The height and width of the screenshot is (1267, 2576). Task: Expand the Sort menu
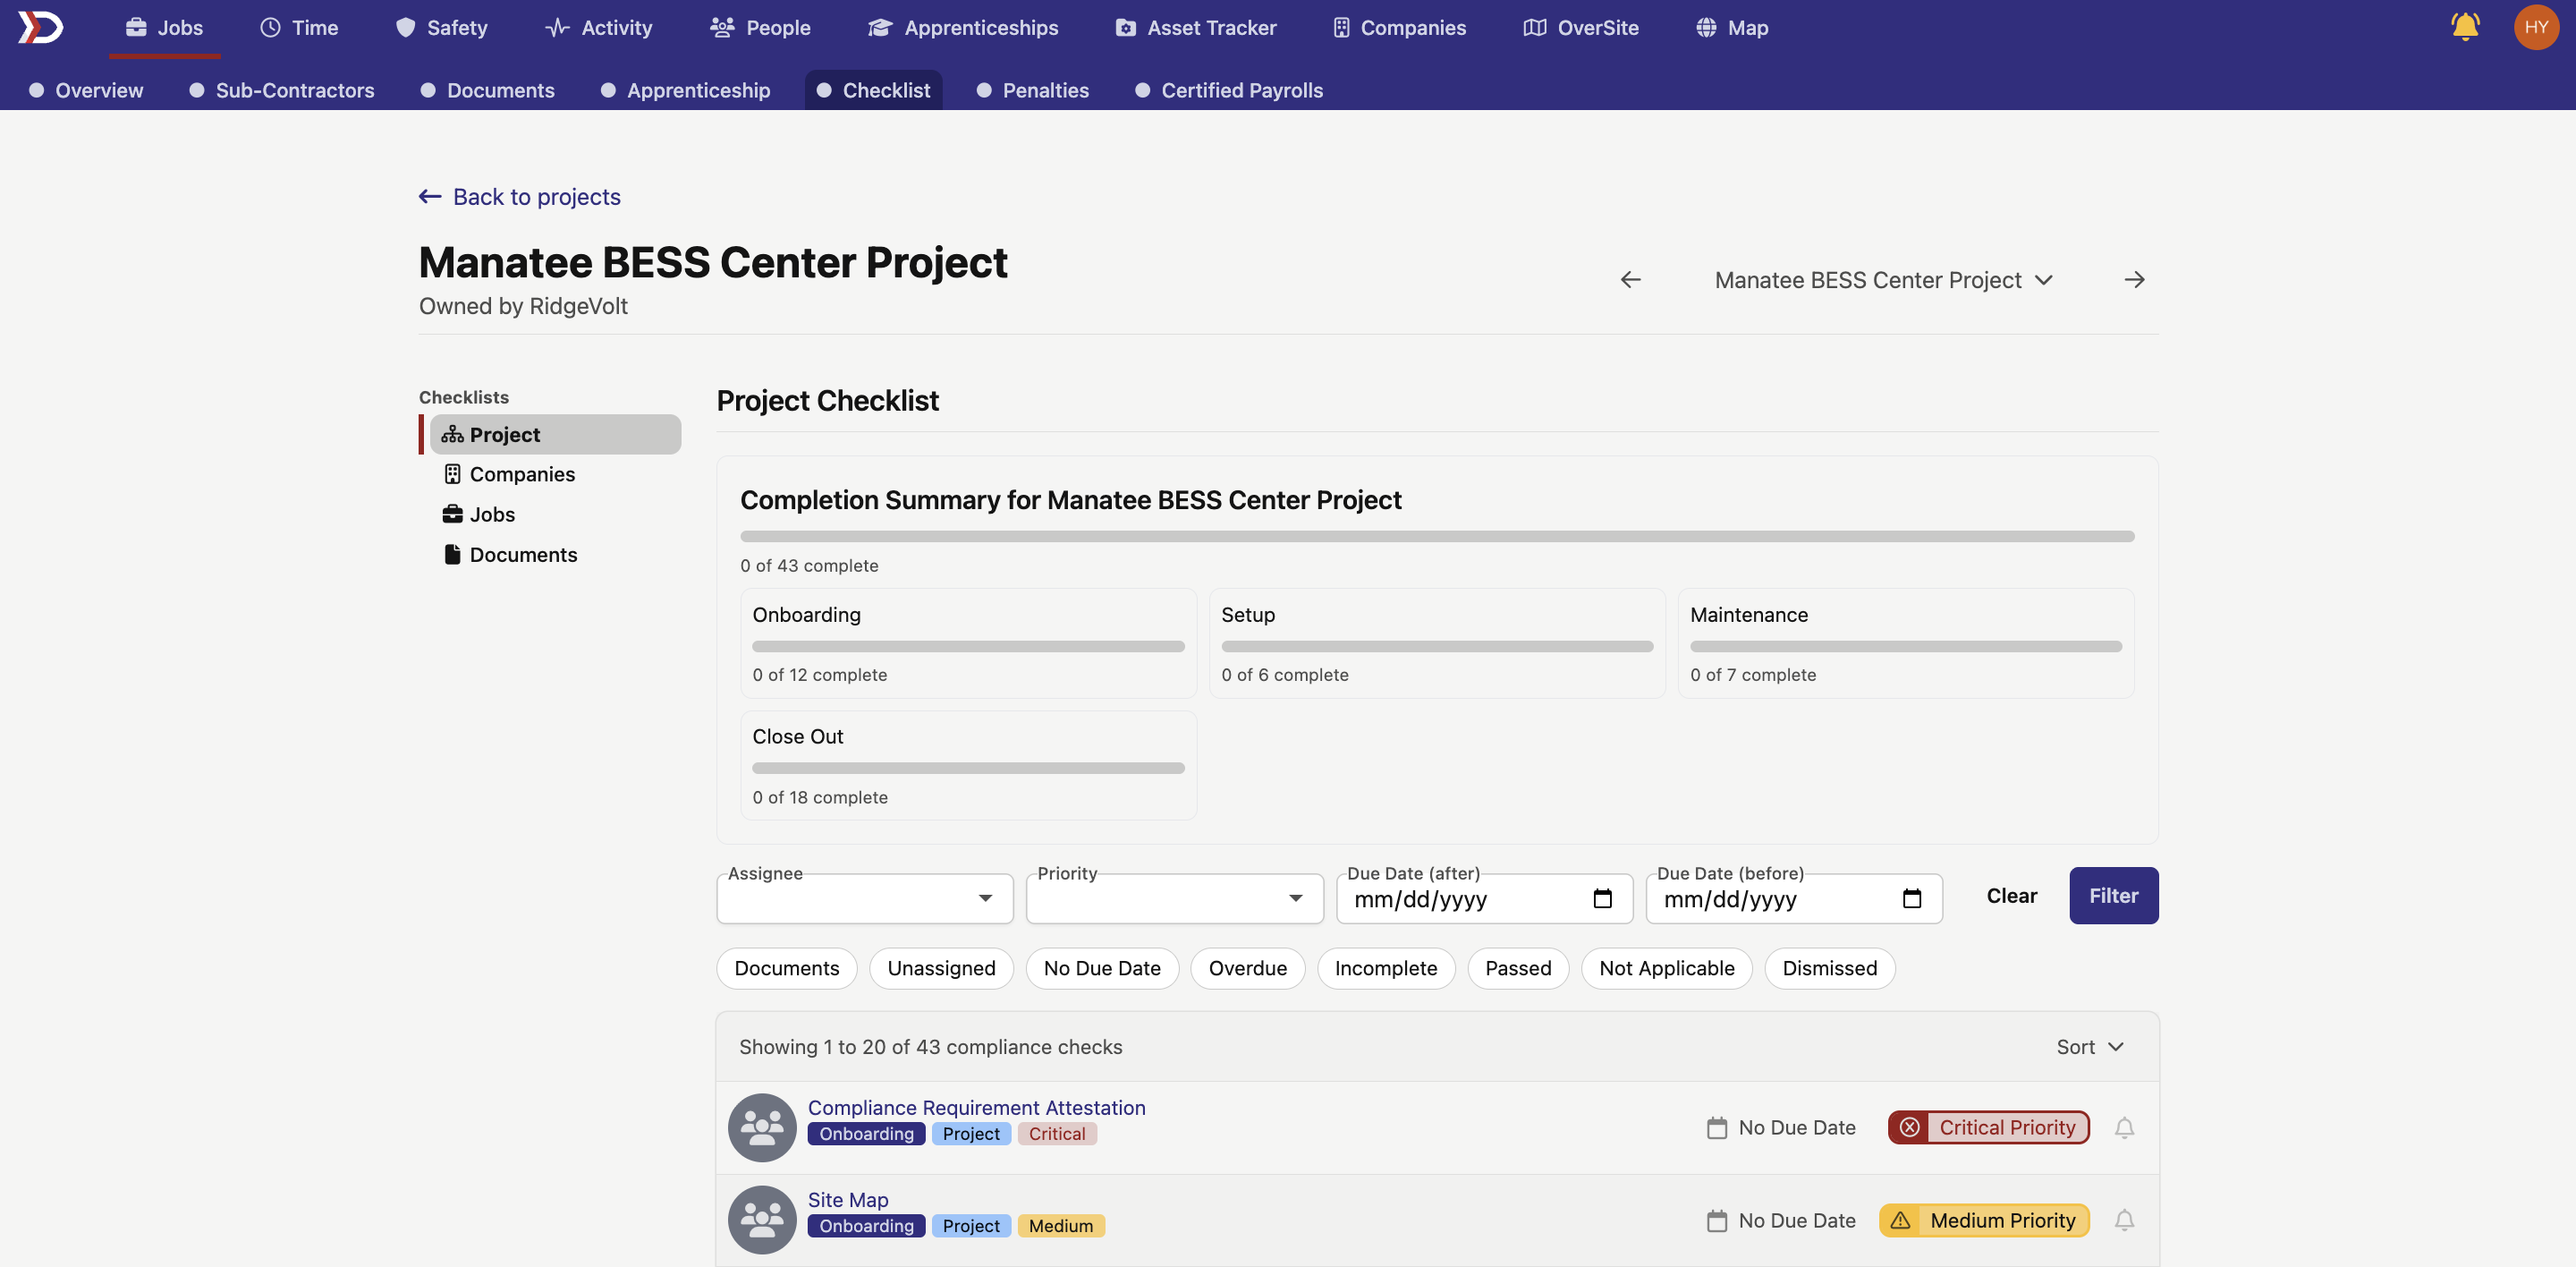point(2089,1047)
